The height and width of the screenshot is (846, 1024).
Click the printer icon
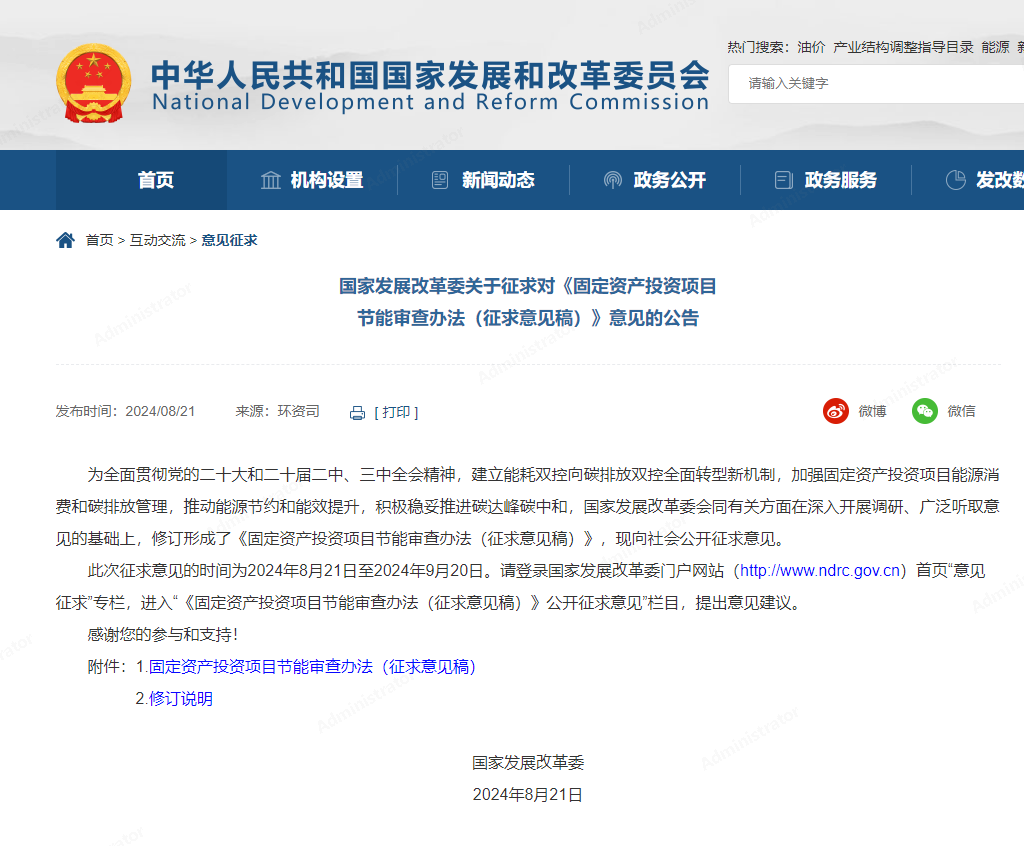click(x=357, y=412)
